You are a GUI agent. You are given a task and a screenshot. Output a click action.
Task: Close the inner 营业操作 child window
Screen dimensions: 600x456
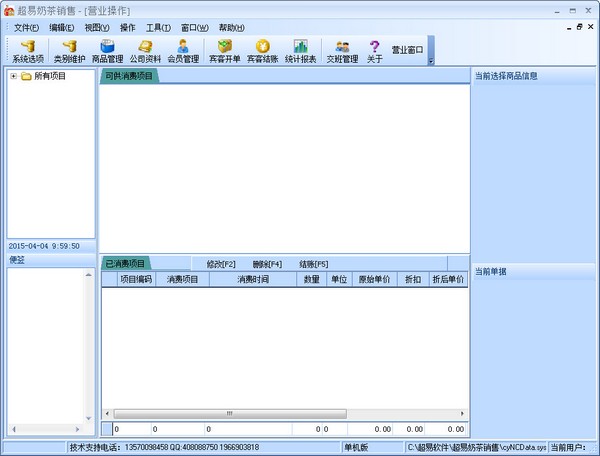[x=590, y=27]
